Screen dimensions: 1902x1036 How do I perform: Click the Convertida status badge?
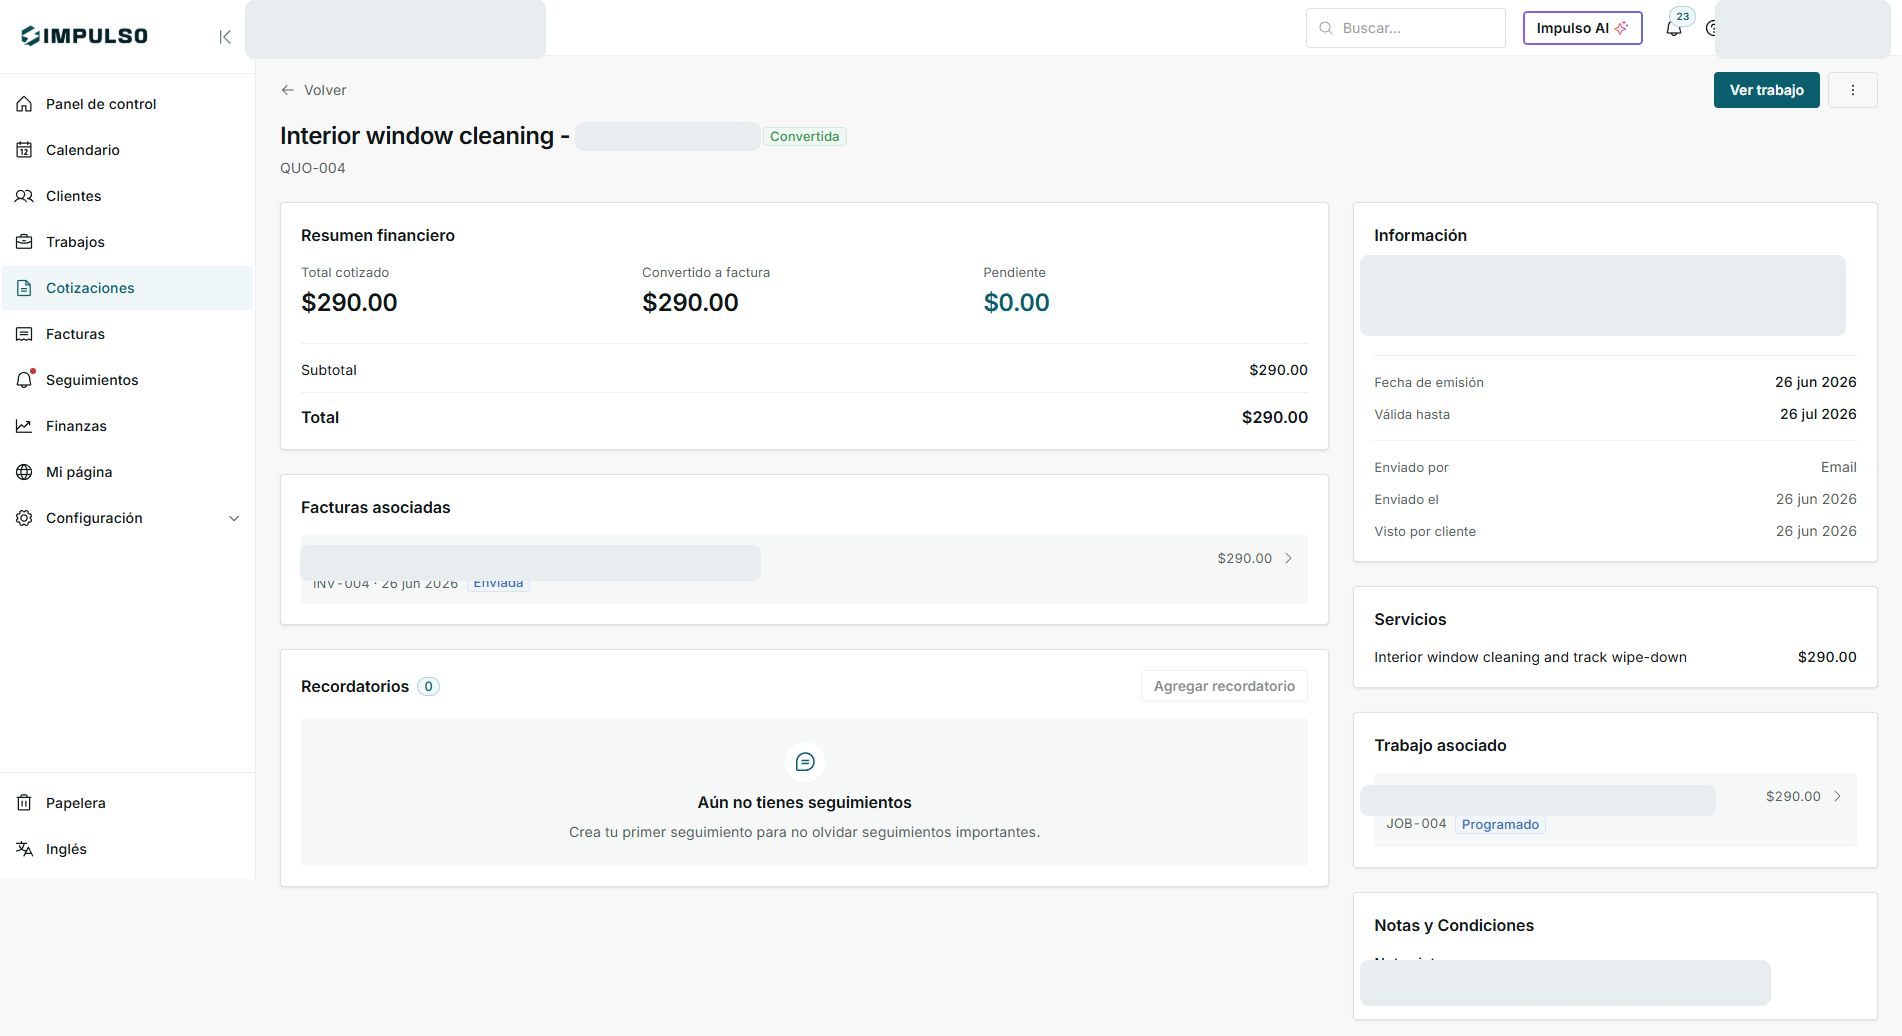click(x=804, y=136)
